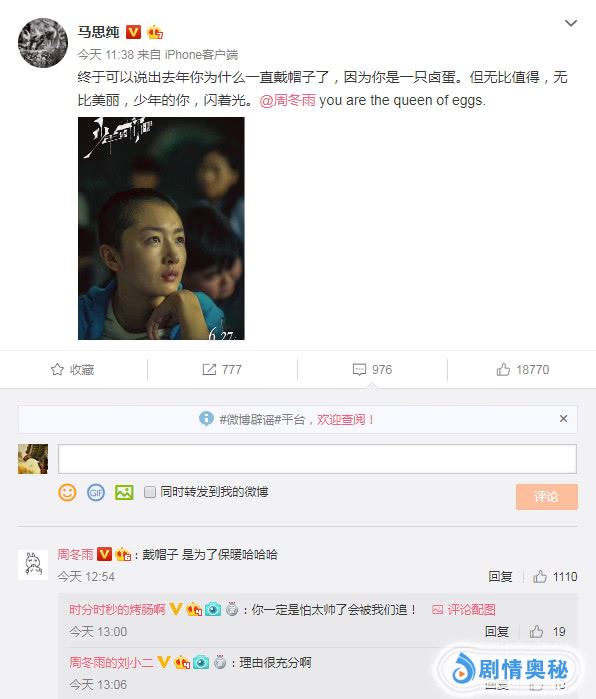The width and height of the screenshot is (596, 699).
Task: Click the repost icon showing 777
Action: click(x=209, y=369)
